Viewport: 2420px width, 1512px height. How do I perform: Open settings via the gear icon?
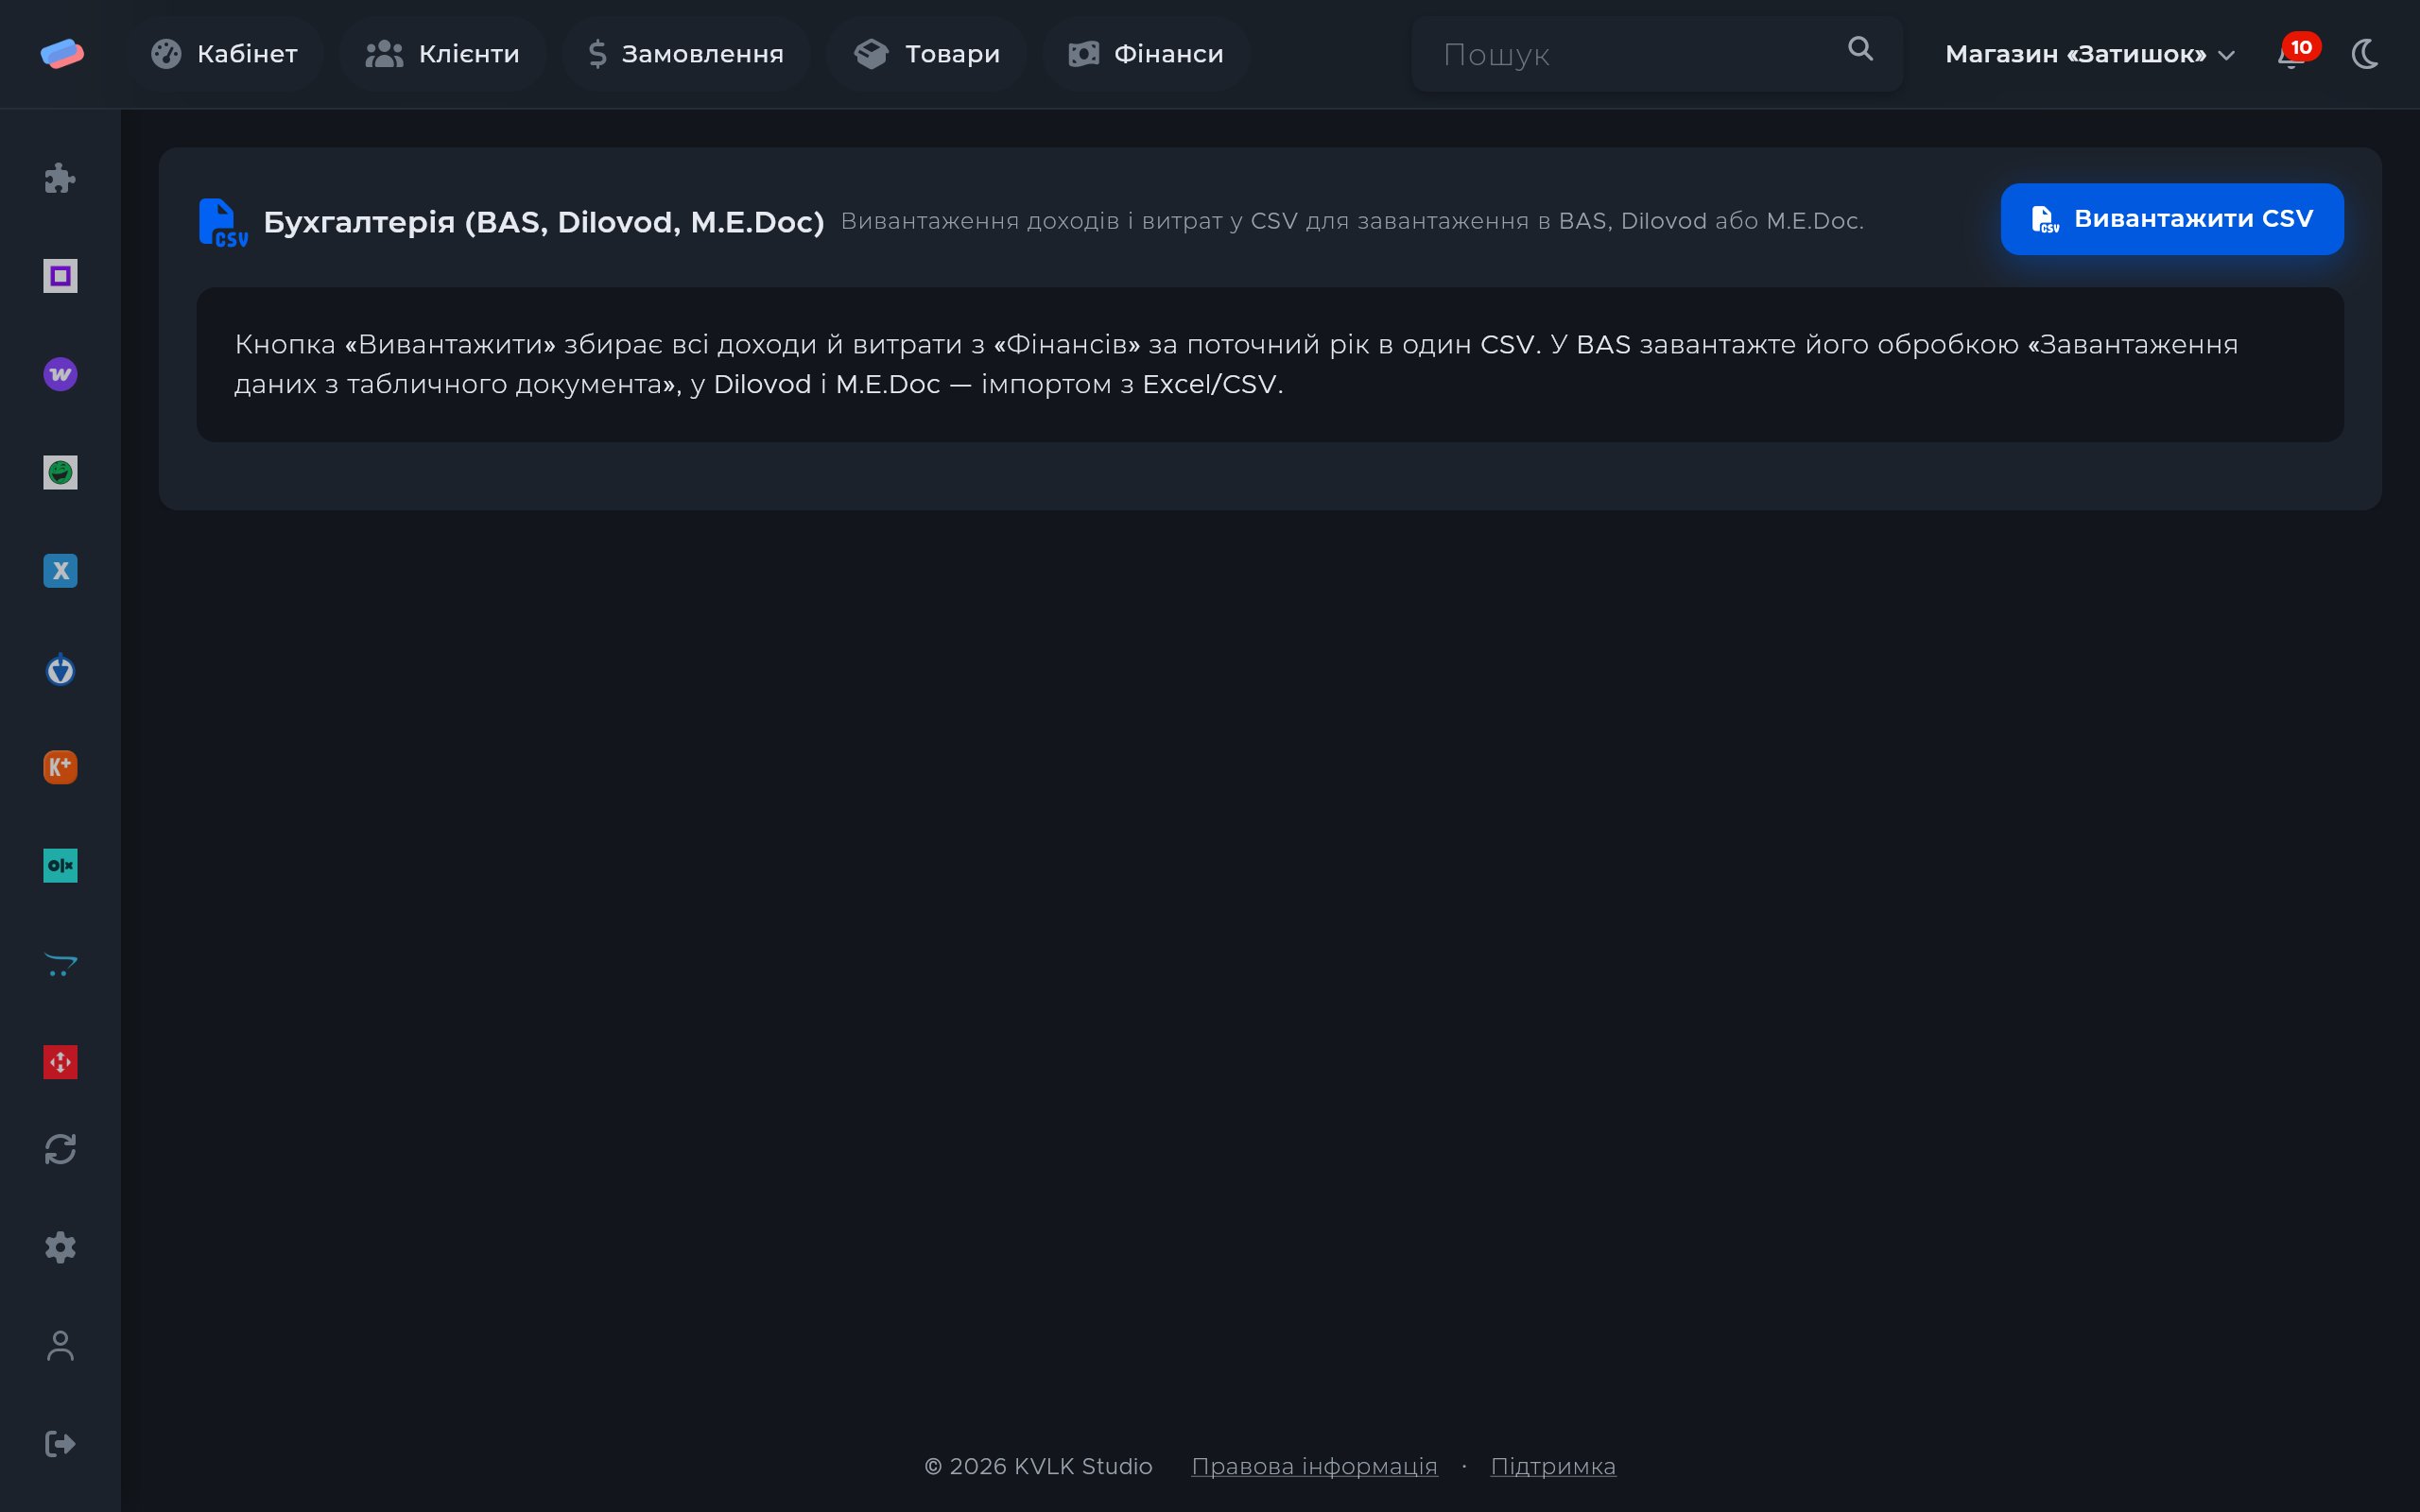tap(60, 1247)
